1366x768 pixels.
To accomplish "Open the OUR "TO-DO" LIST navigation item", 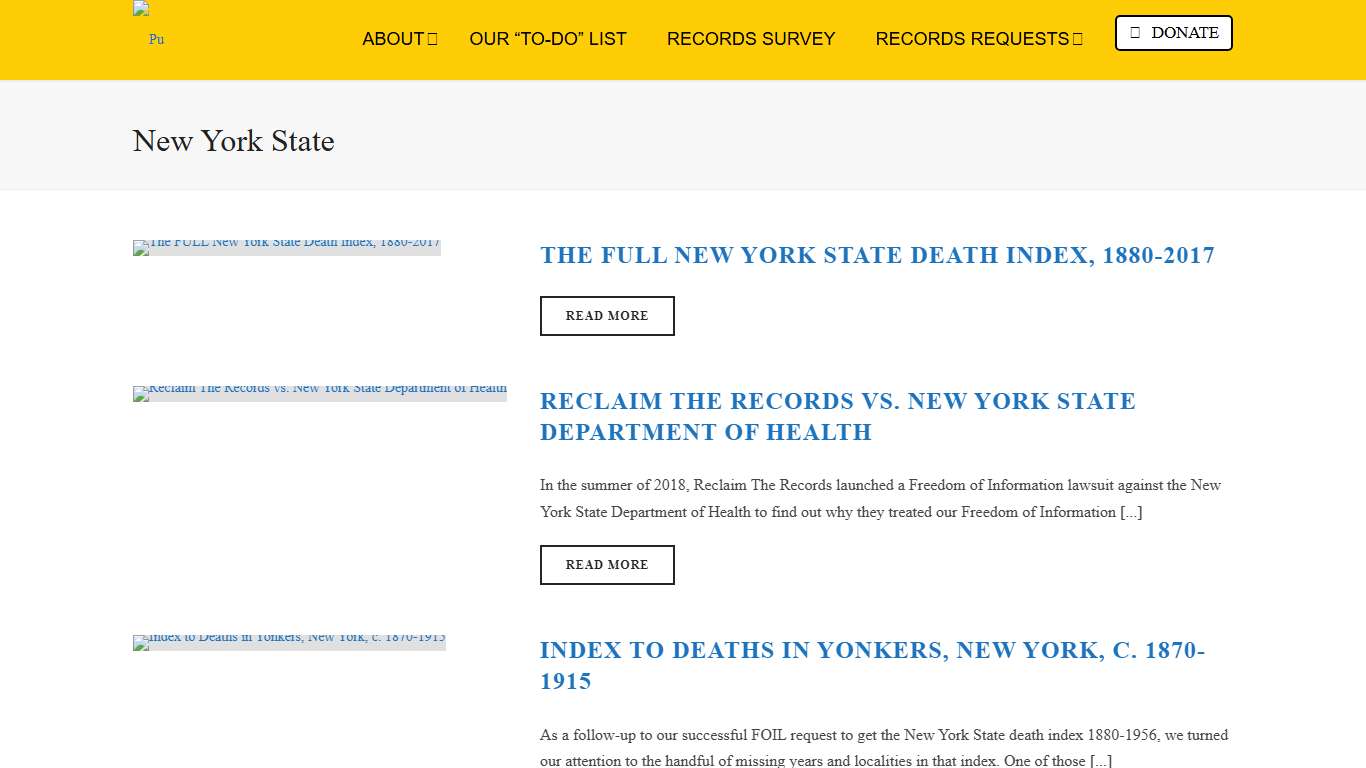I will tap(548, 39).
